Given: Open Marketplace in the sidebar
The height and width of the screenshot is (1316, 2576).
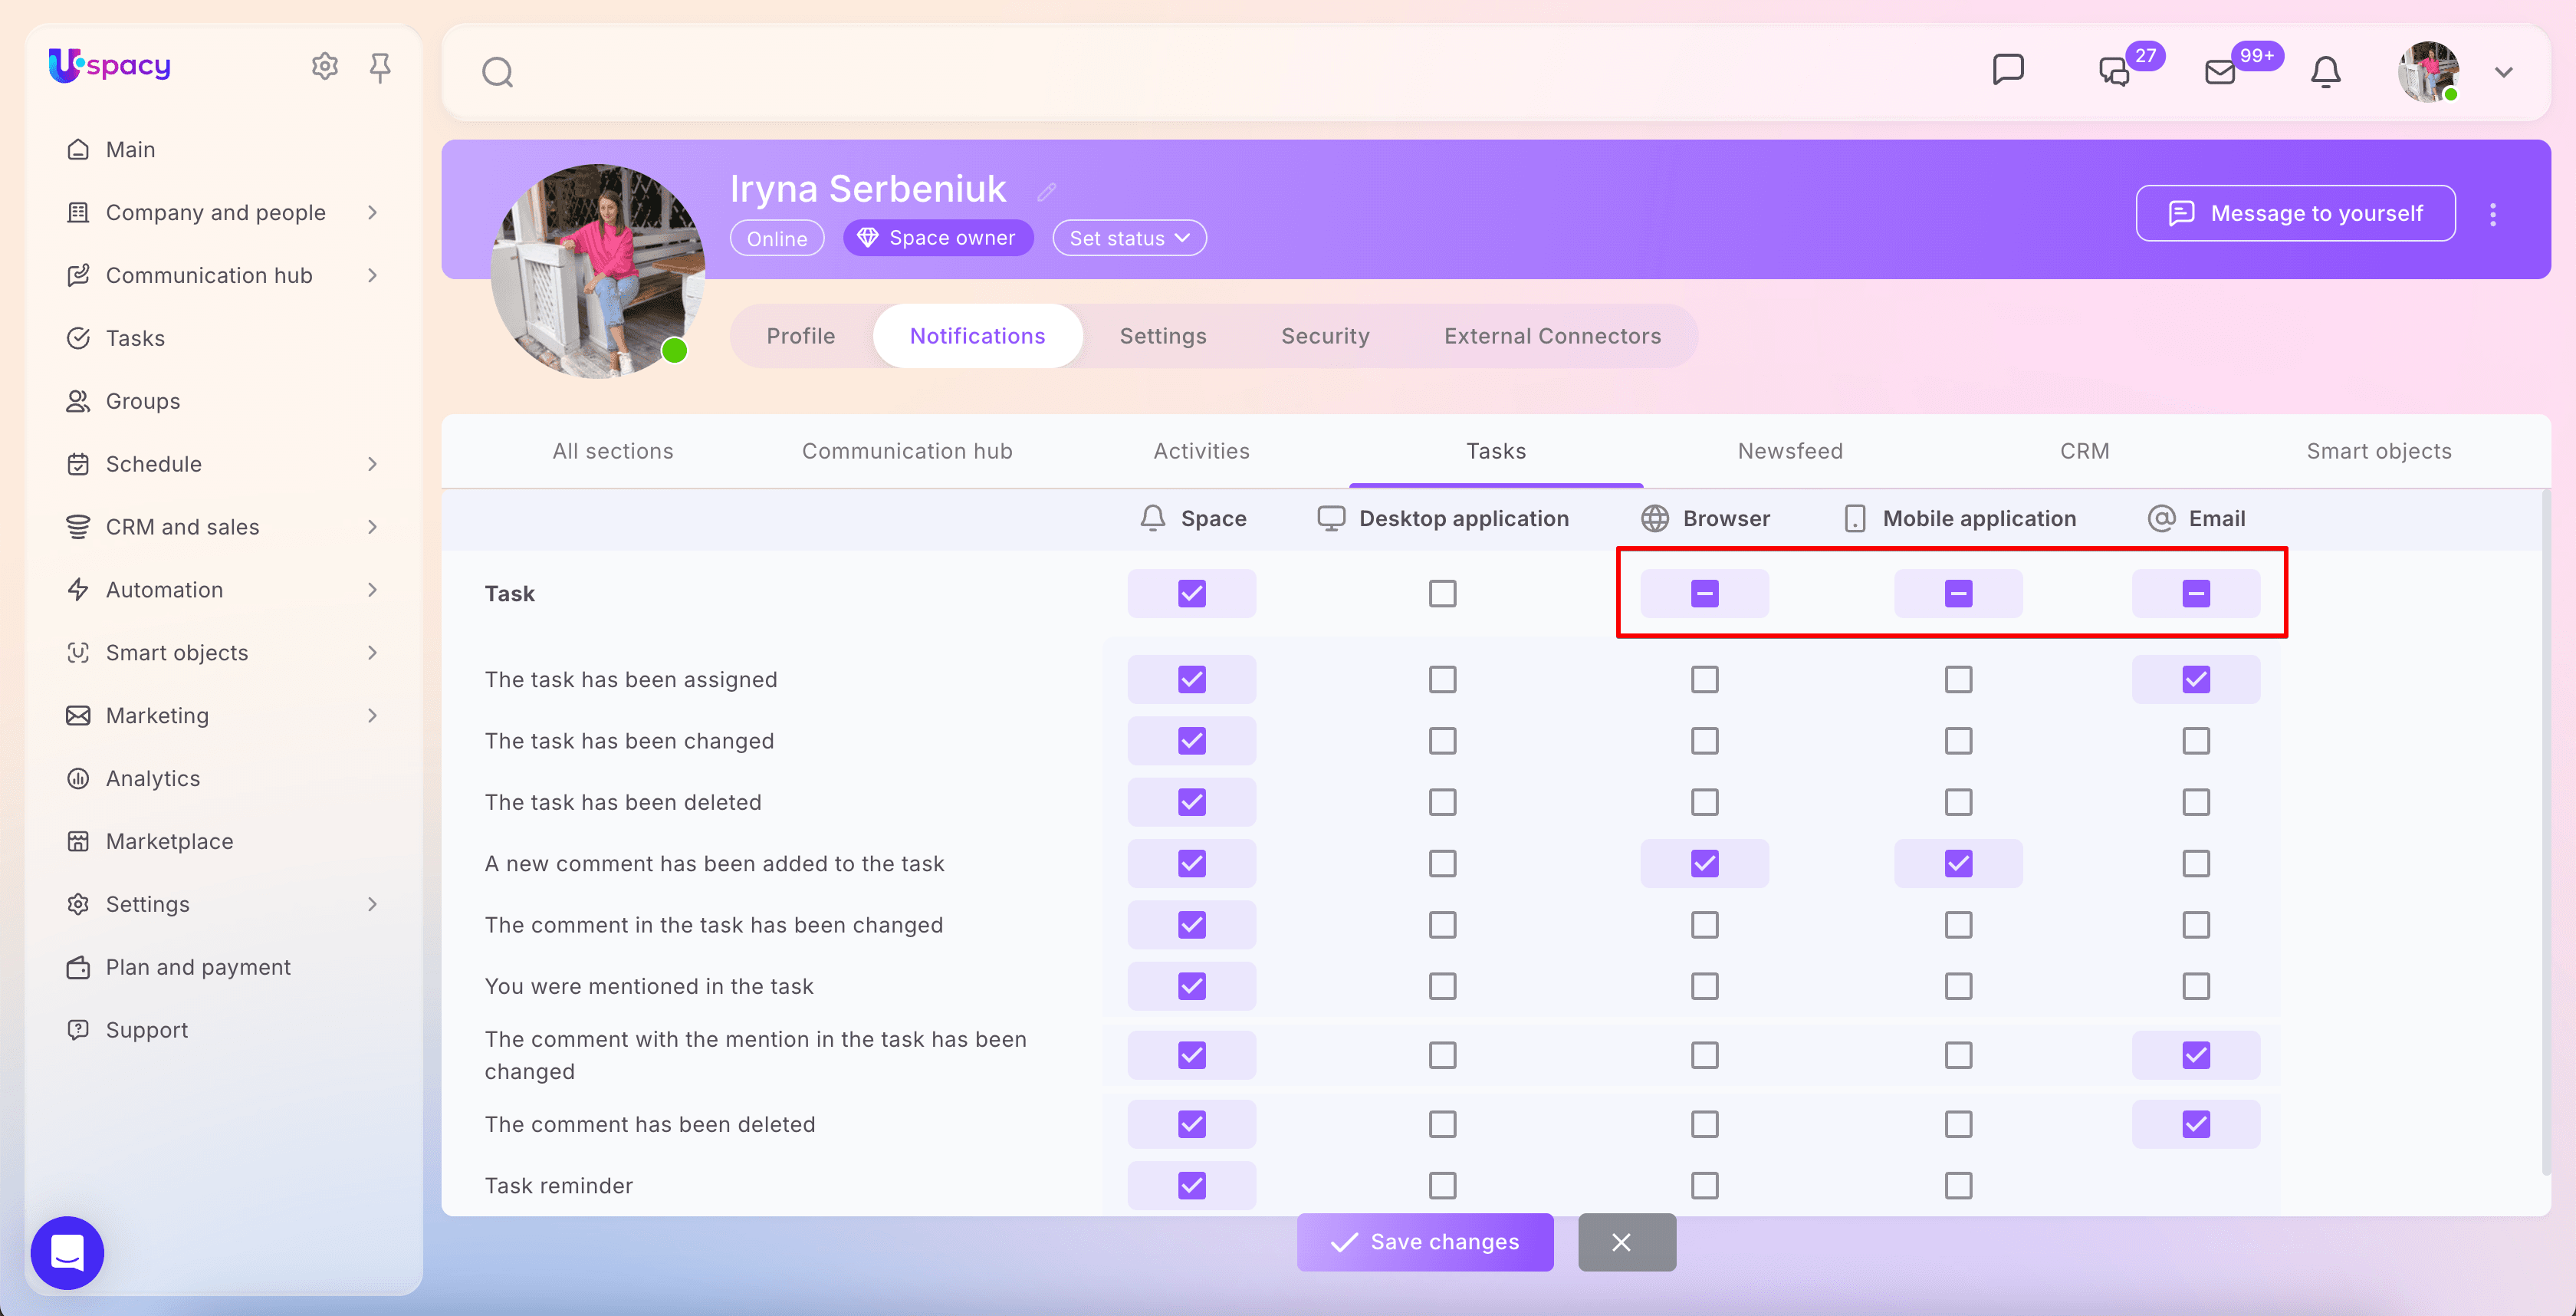Looking at the screenshot, I should [169, 842].
